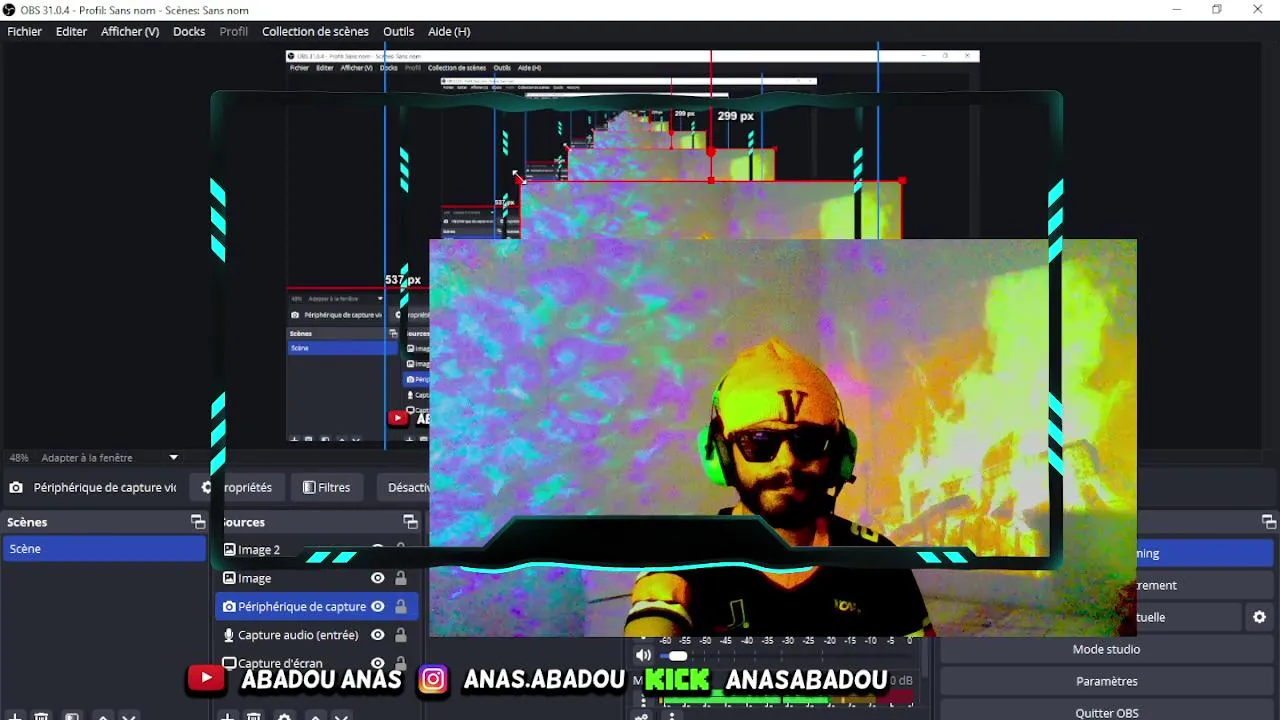
Task: Open Propriétés of the selected source
Action: click(x=238, y=488)
